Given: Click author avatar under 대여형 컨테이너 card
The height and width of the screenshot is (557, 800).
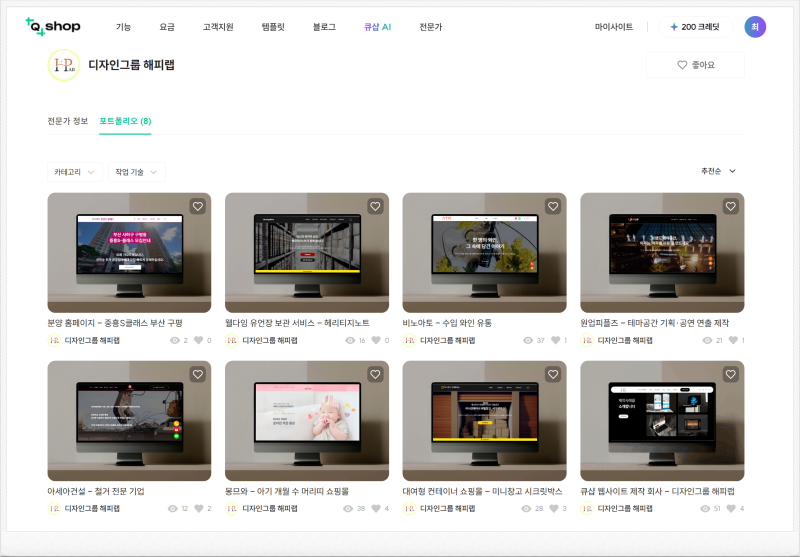Looking at the screenshot, I should click(409, 509).
